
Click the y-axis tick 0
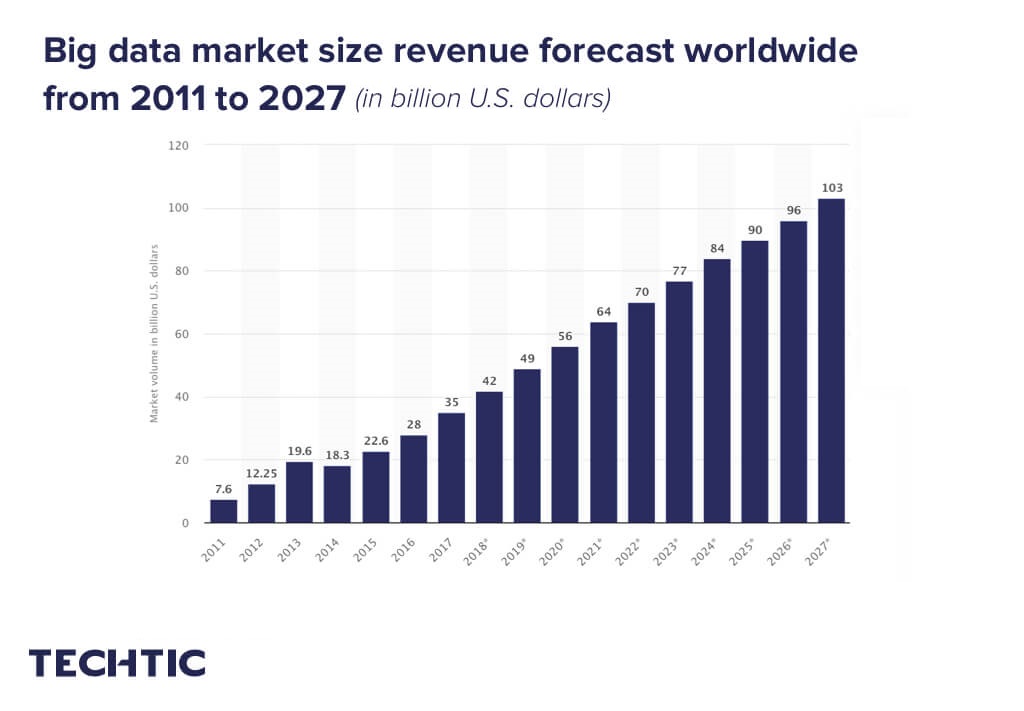[x=185, y=523]
